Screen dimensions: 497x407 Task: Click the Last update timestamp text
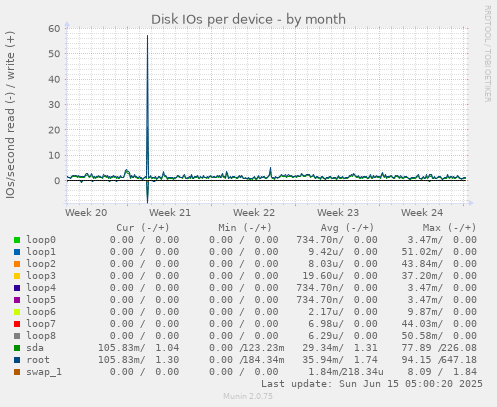(372, 384)
